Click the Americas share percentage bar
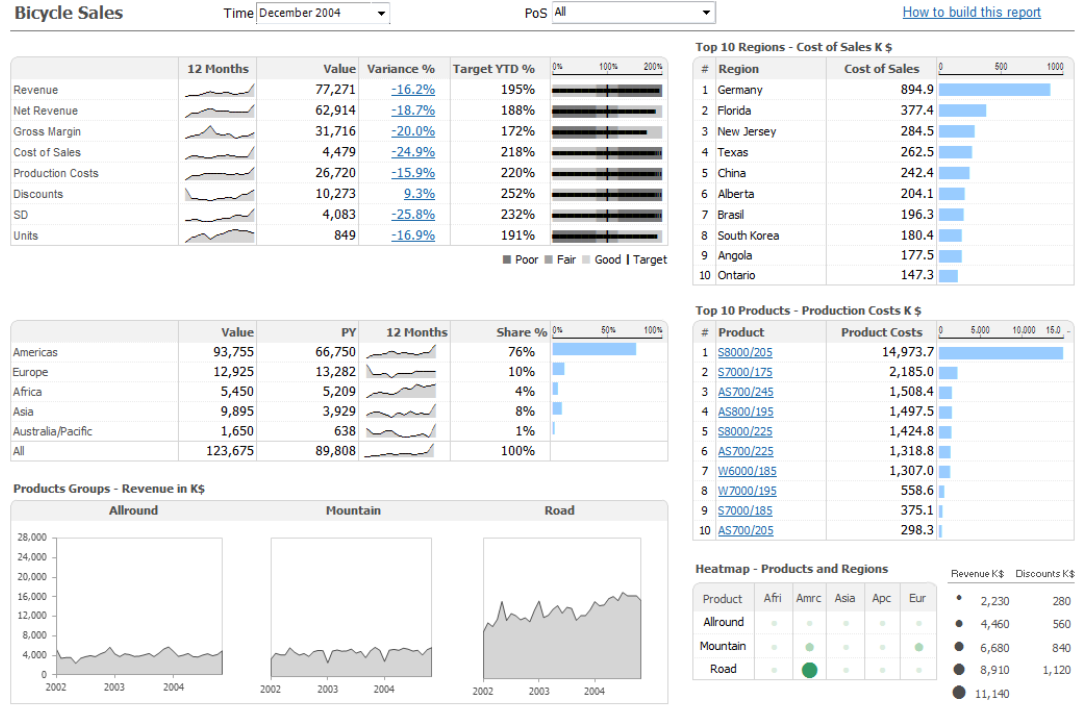The image size is (1089, 713). (594, 349)
